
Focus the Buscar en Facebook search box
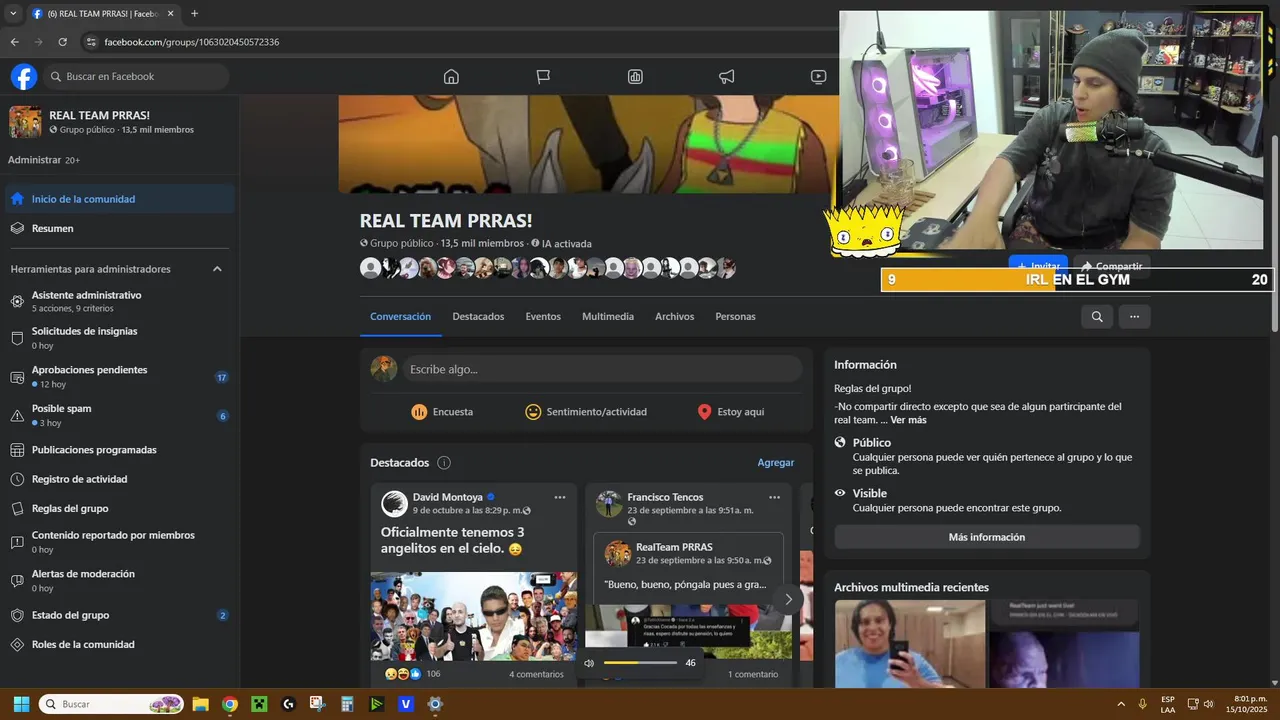pos(136,76)
